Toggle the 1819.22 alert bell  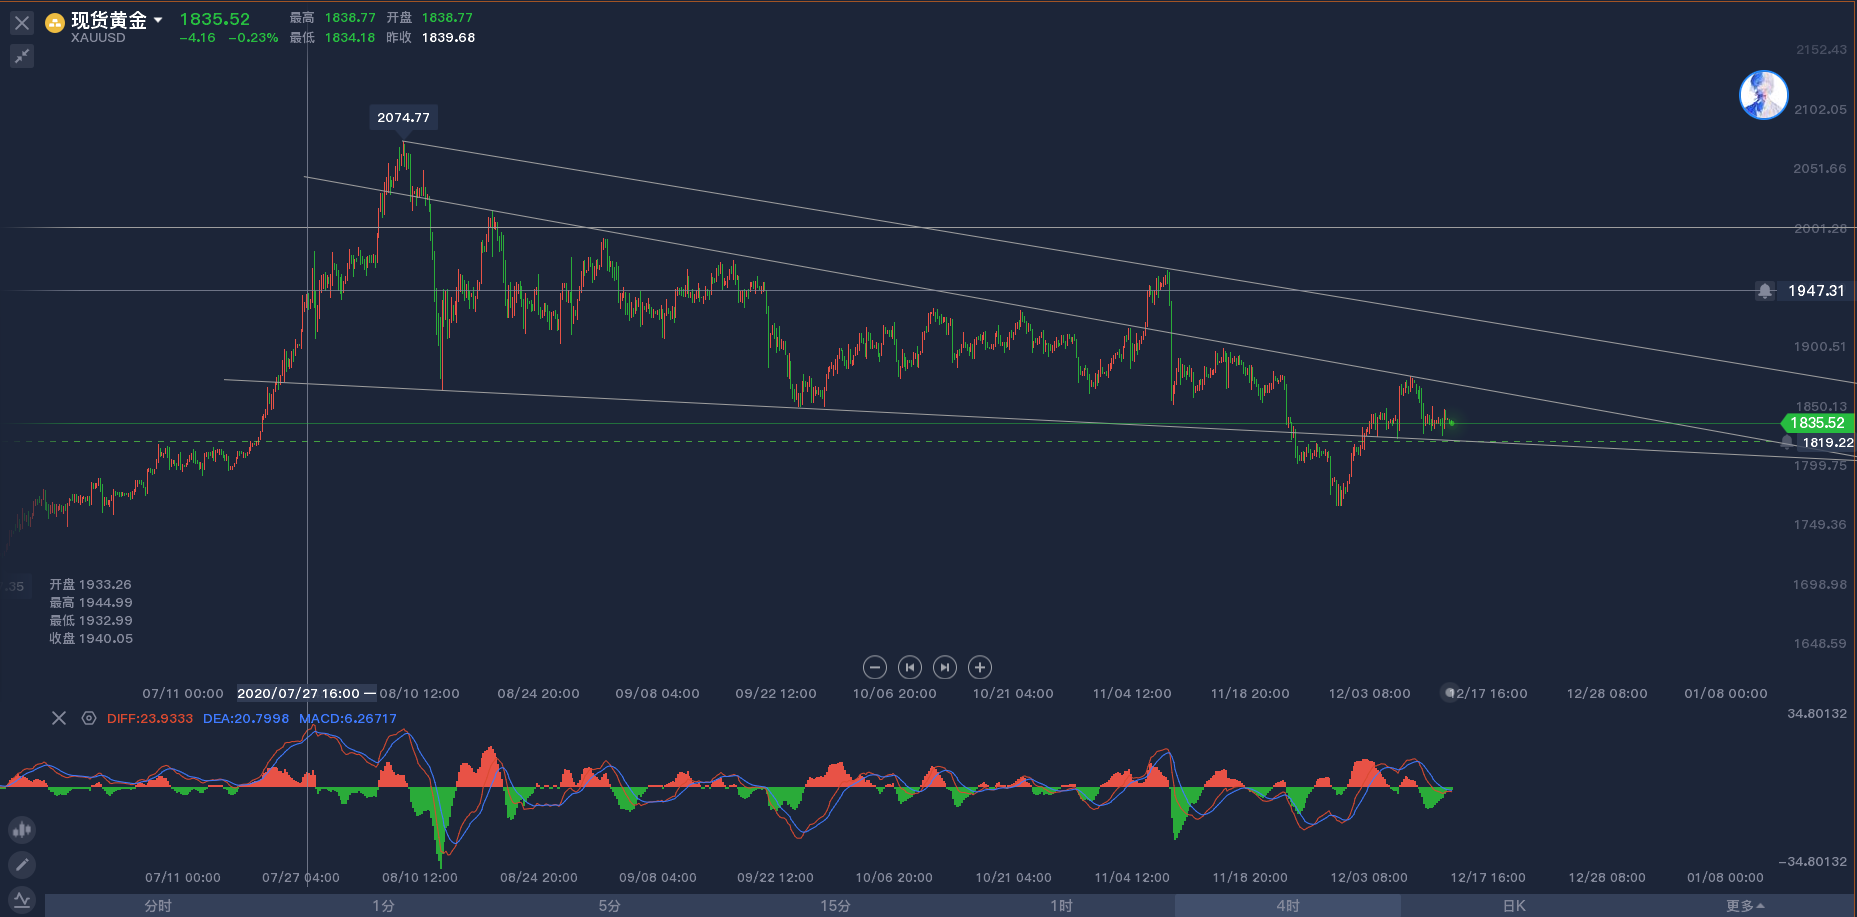coord(1787,442)
